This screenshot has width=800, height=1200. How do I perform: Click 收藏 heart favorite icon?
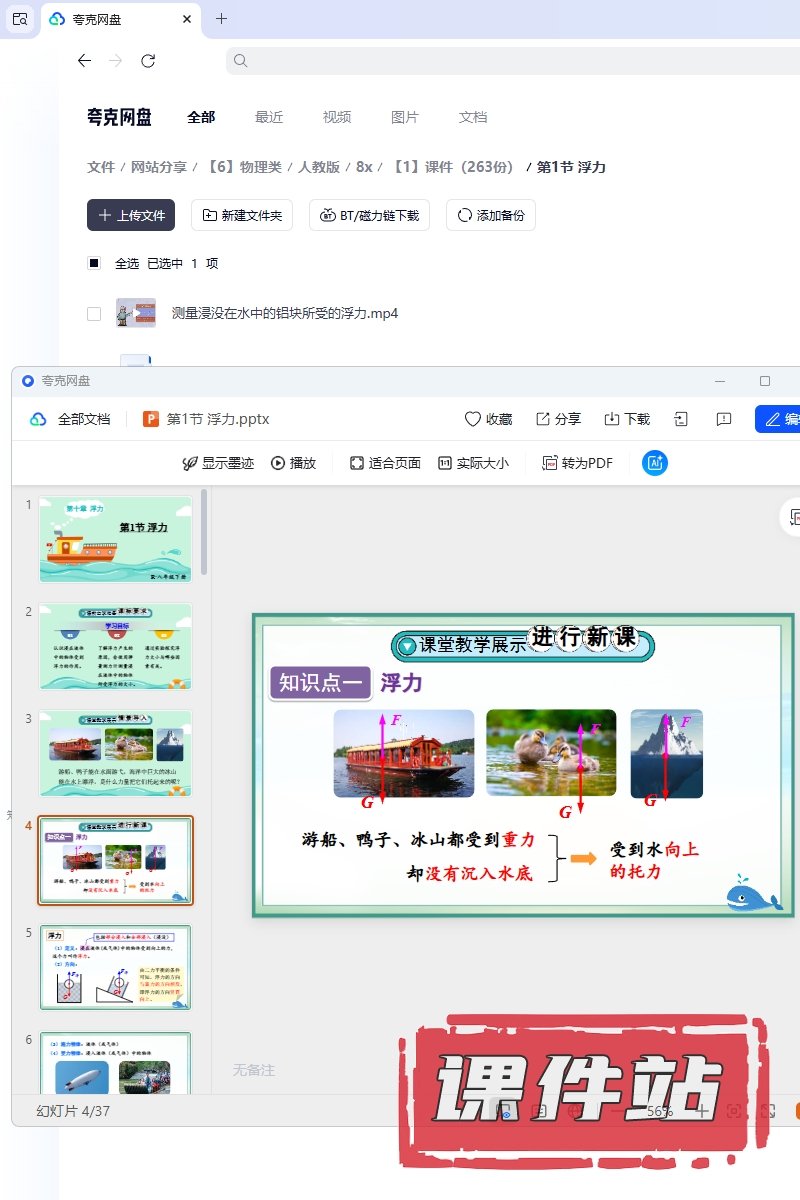pyautogui.click(x=473, y=419)
